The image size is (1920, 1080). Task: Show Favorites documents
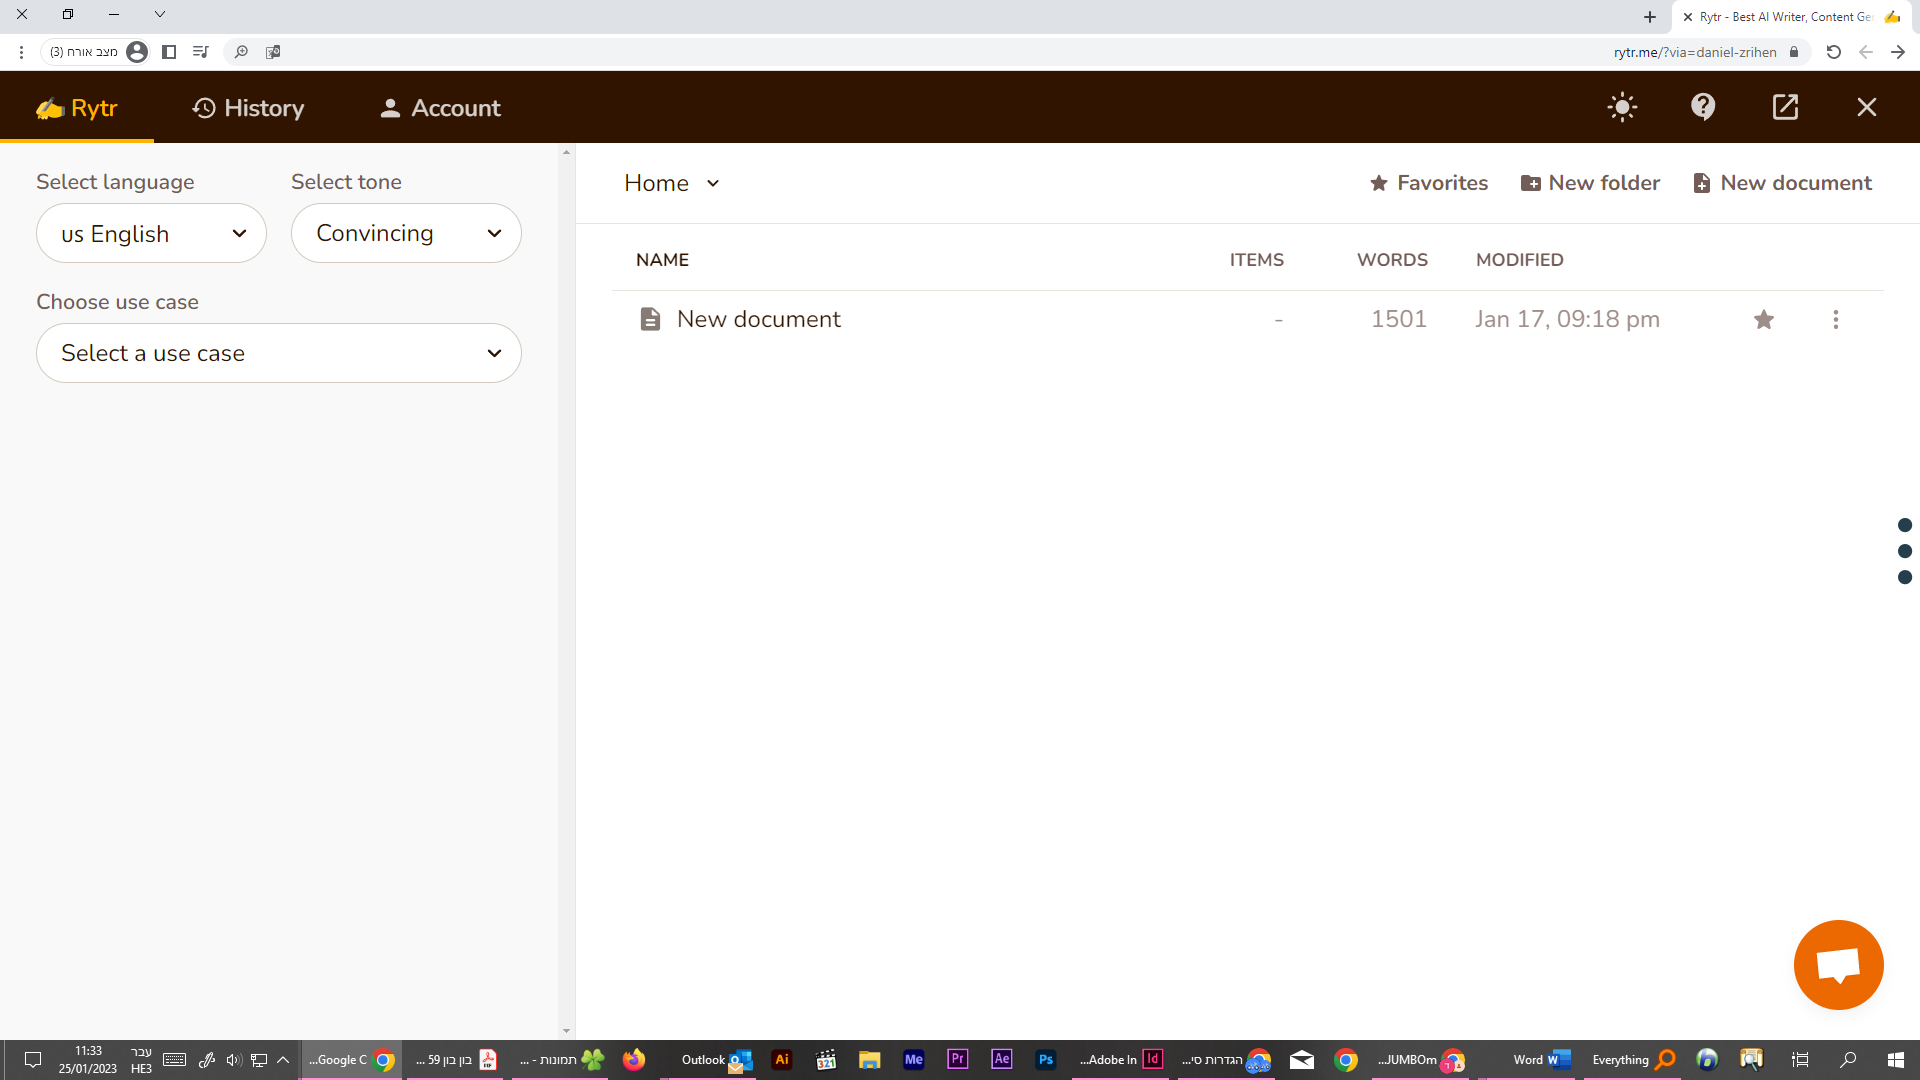coord(1429,183)
